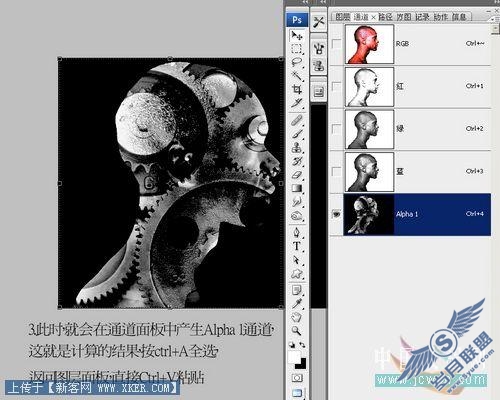Image resolution: width=500 pixels, height=400 pixels.
Task: Toggle Quick Mask mode
Action: pos(297,378)
